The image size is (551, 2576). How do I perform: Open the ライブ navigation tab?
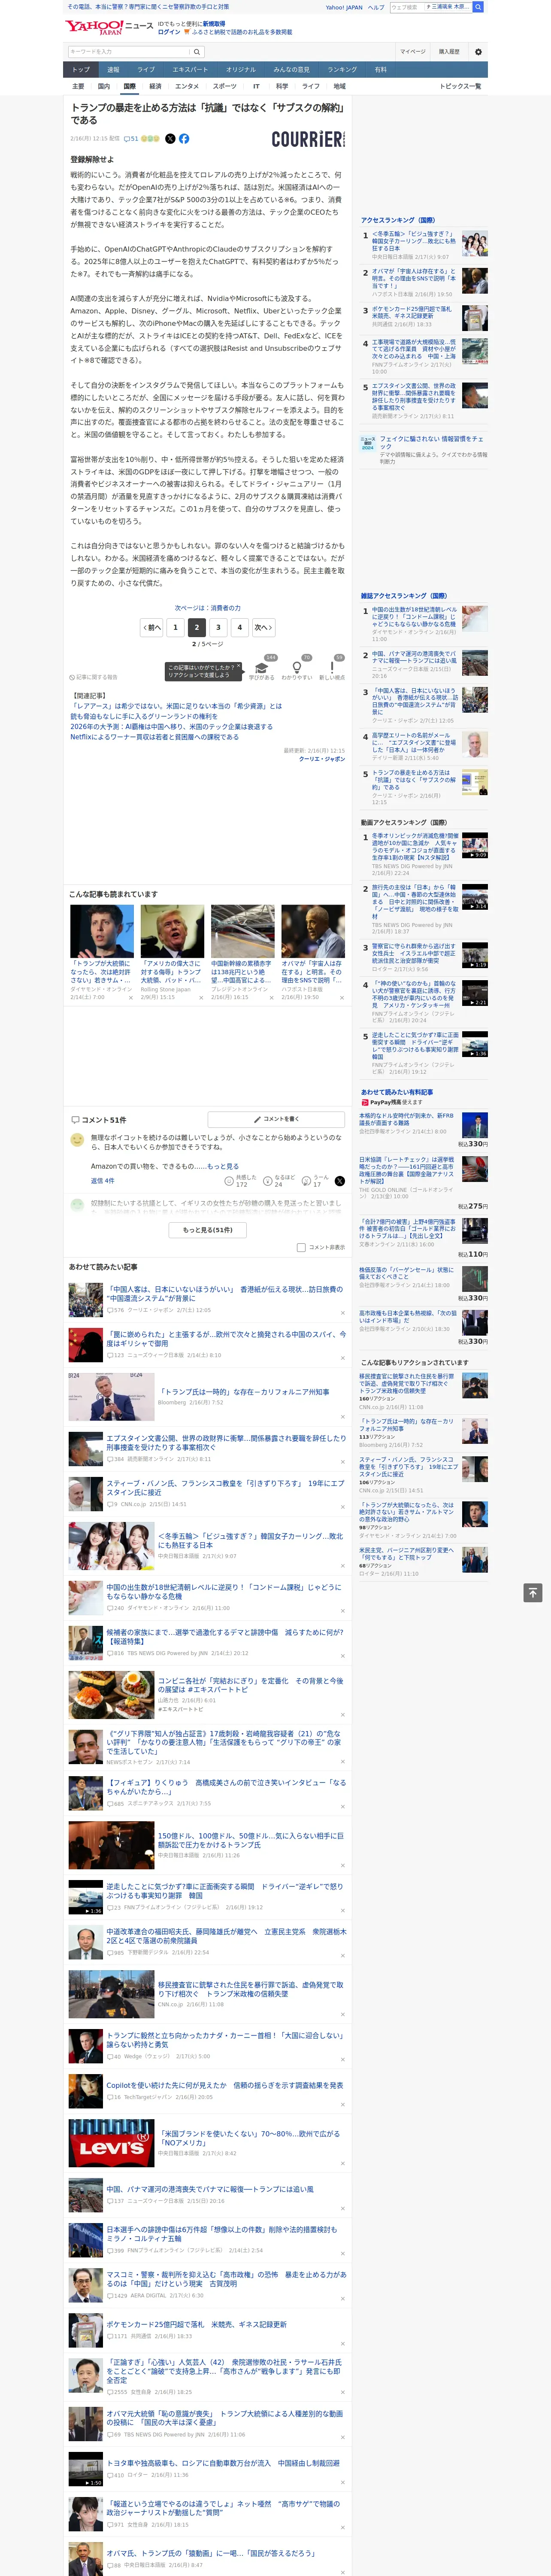(x=146, y=70)
